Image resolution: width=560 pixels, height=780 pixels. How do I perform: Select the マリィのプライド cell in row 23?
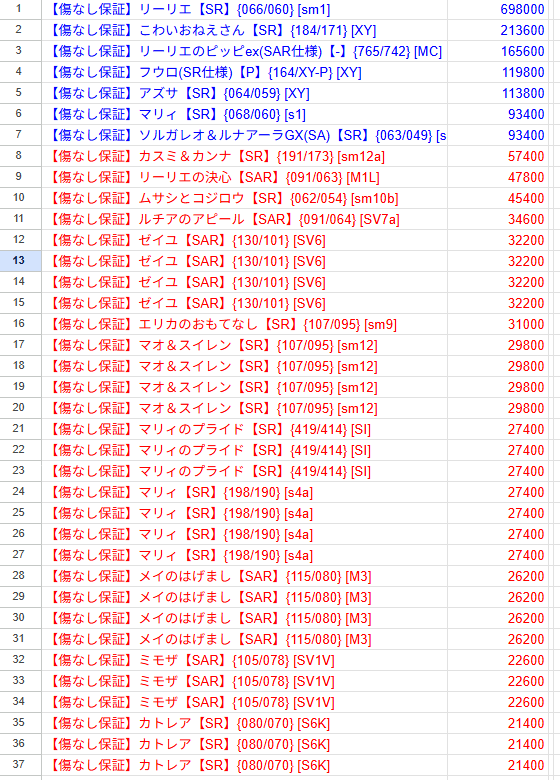[244, 471]
